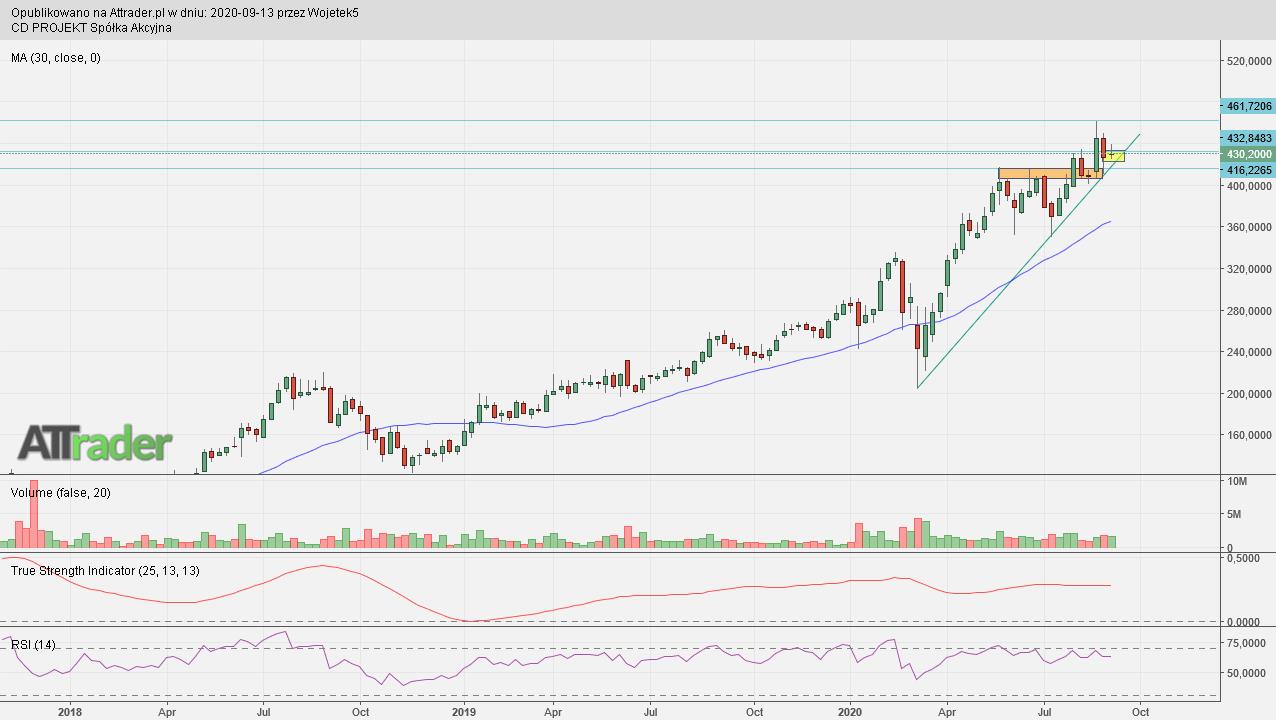Click the 240,0000 price axis value
This screenshot has width=1276, height=720.
1249,352
